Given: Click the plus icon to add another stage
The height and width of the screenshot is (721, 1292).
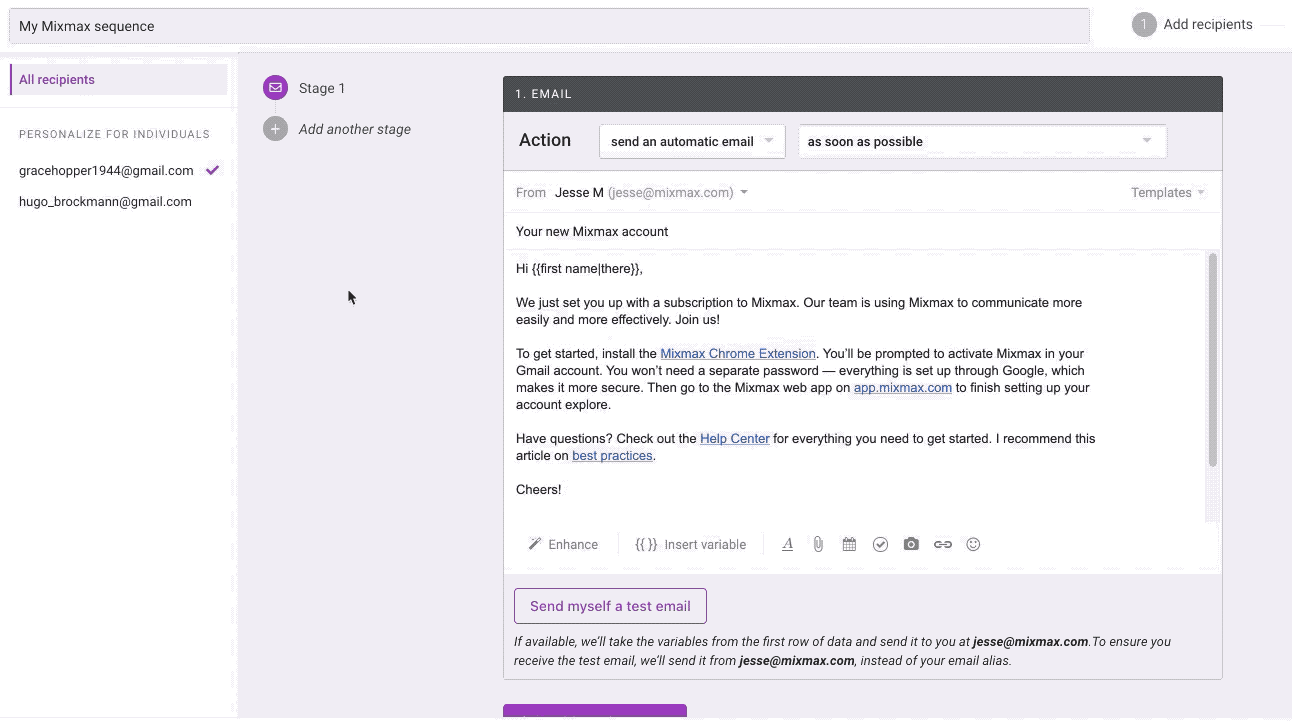Looking at the screenshot, I should point(275,129).
